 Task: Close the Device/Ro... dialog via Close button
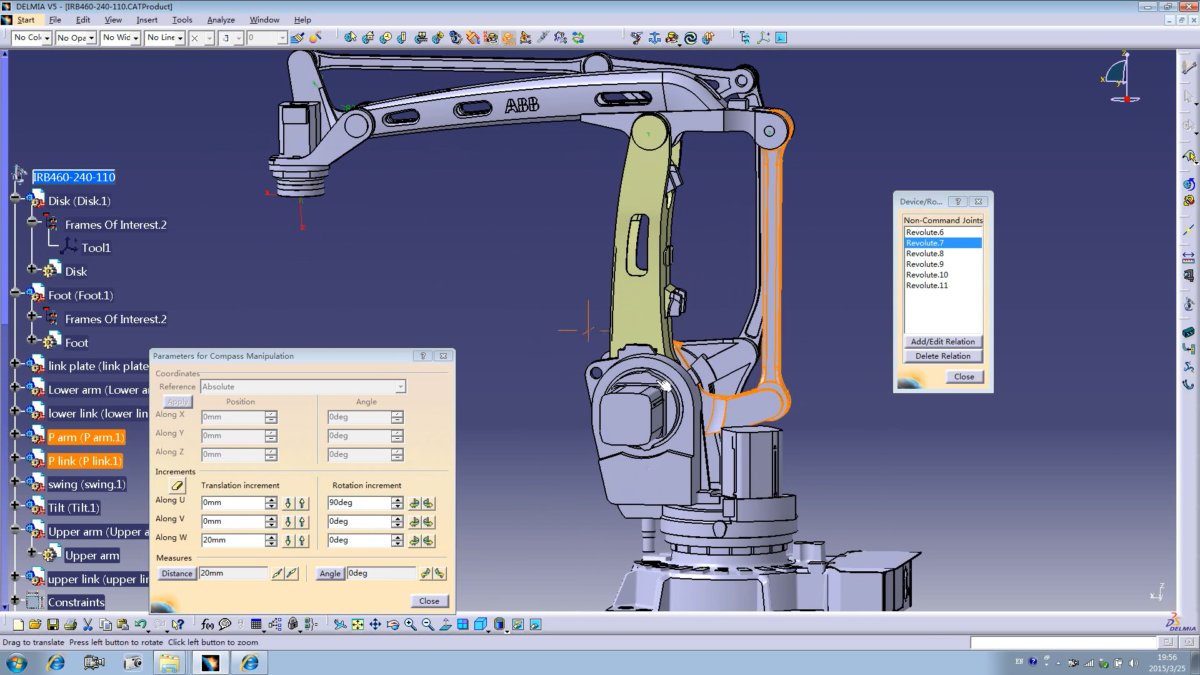(964, 377)
